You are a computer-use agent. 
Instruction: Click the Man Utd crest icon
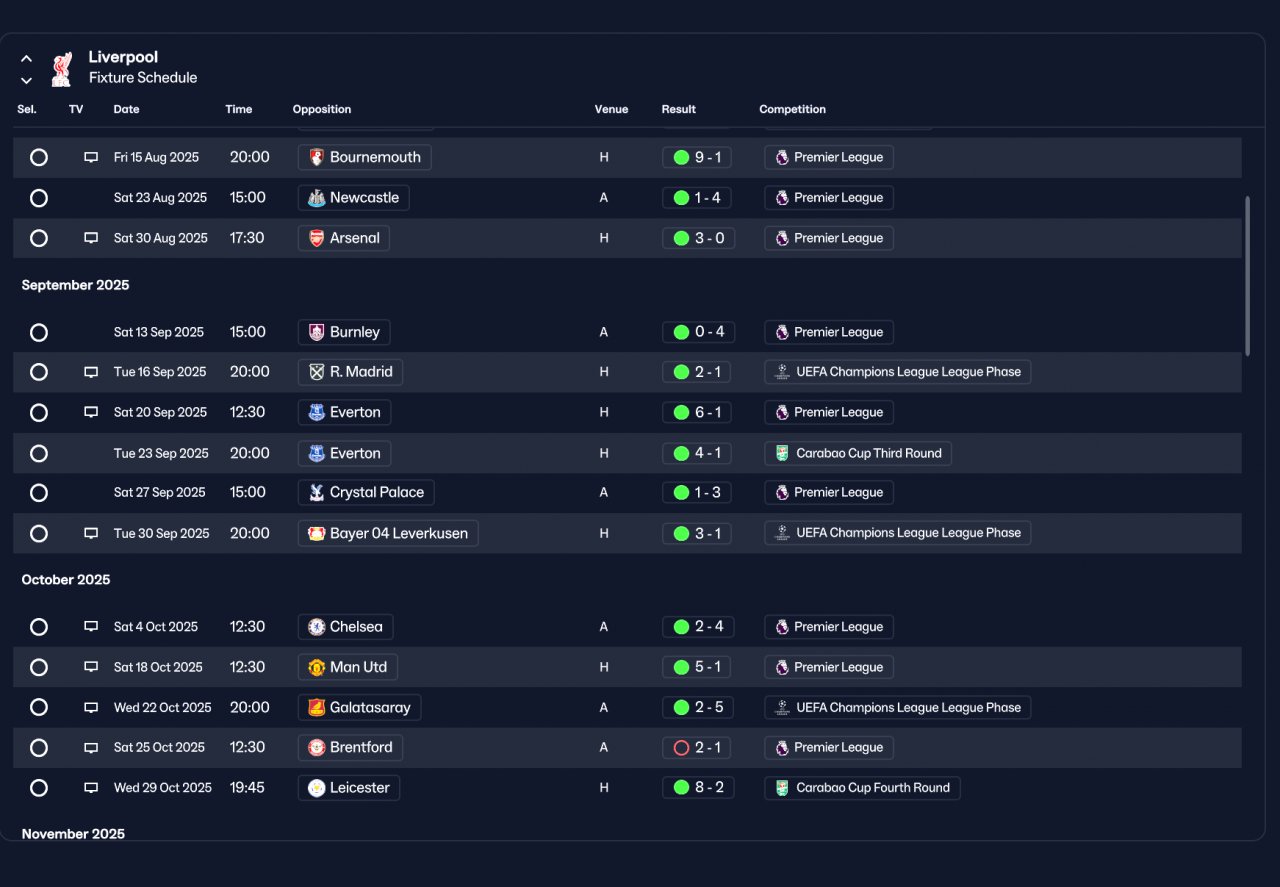316,667
